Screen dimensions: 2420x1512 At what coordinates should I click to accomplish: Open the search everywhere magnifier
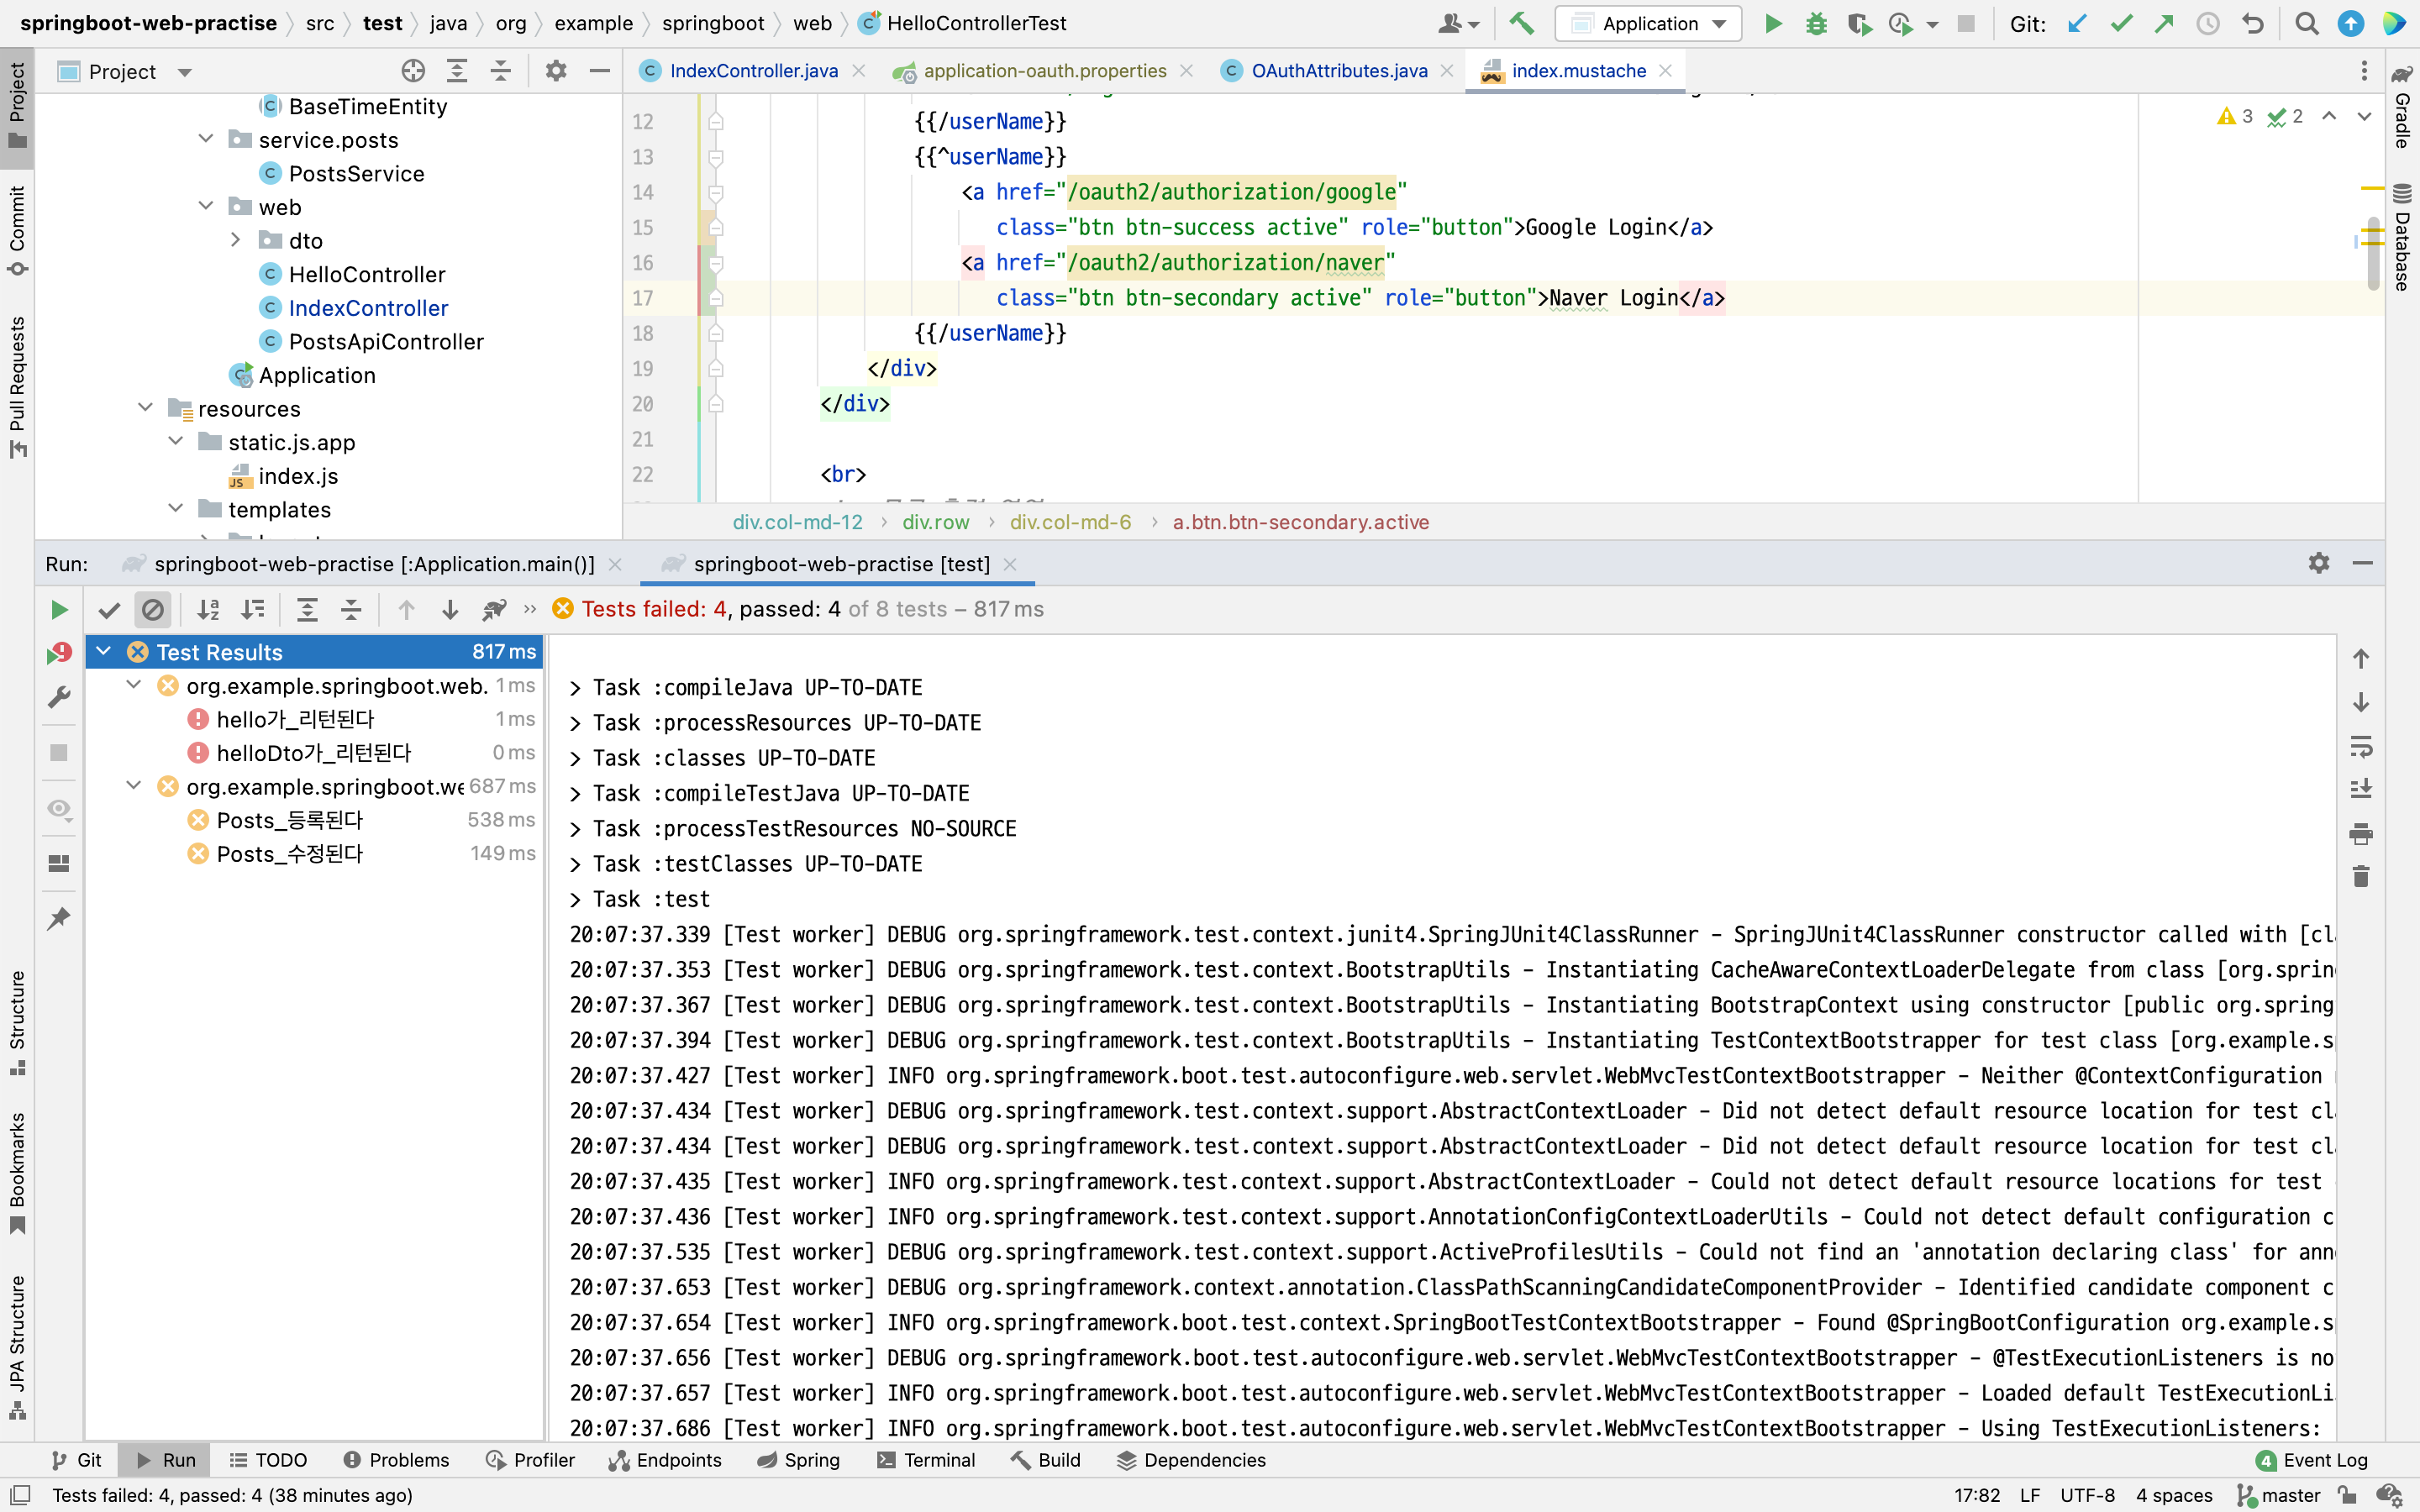[2306, 23]
